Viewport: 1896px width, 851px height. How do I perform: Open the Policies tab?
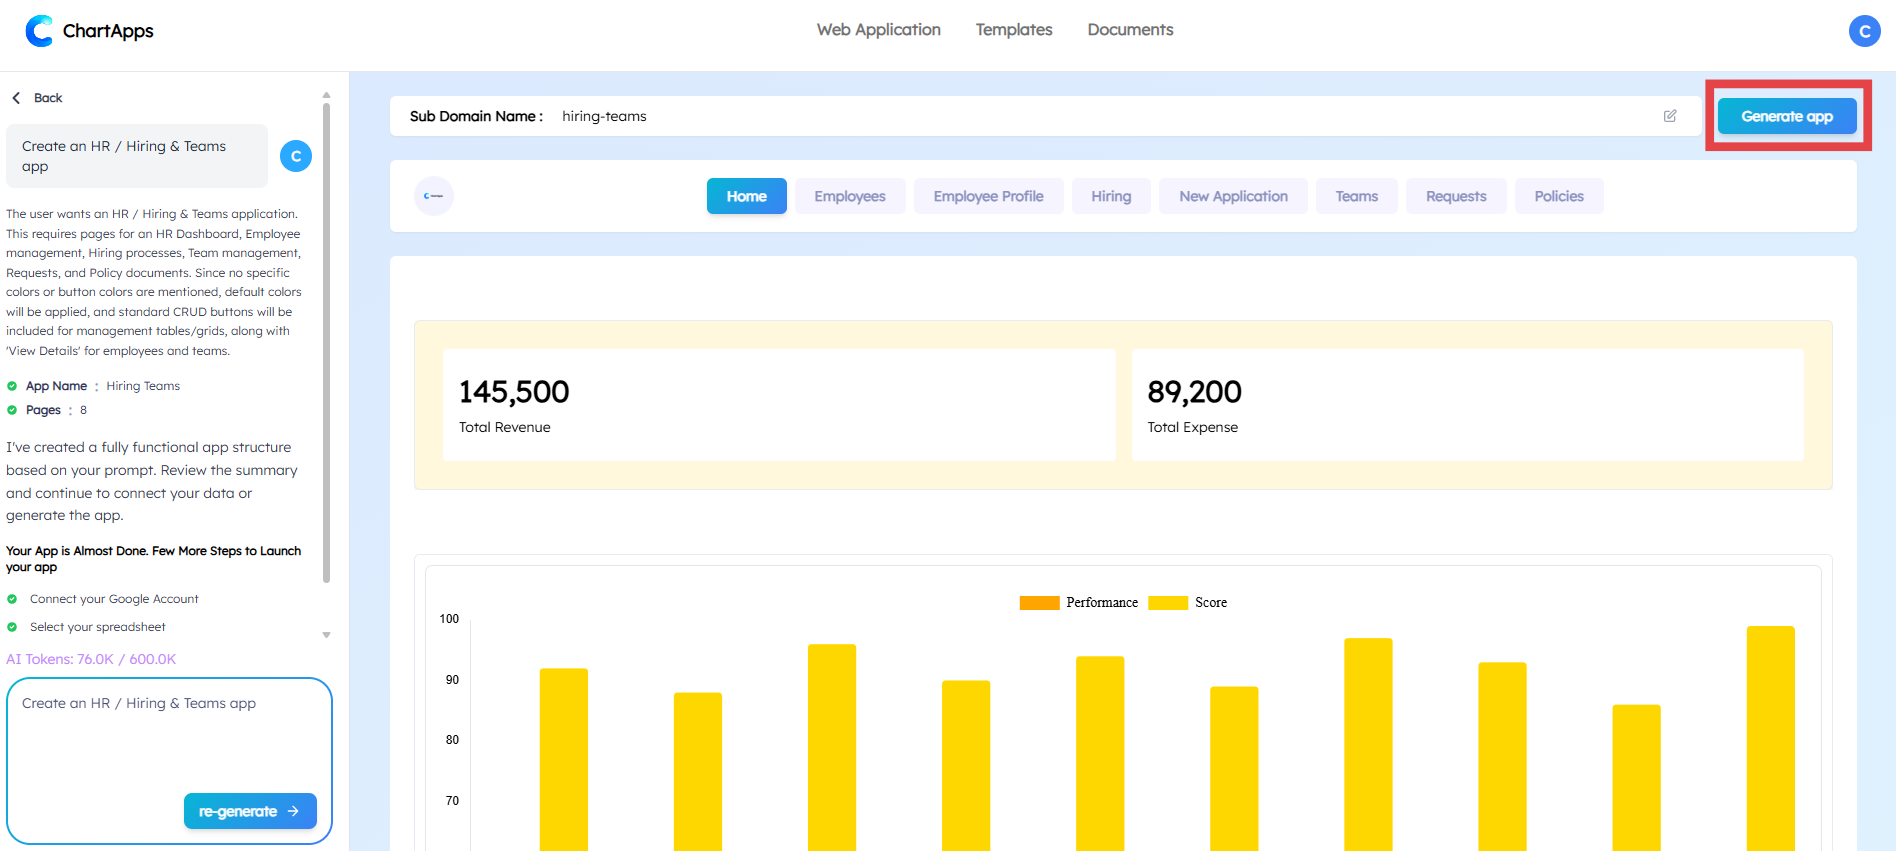pos(1559,196)
